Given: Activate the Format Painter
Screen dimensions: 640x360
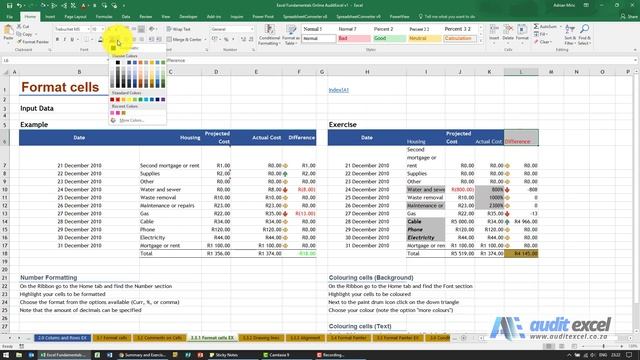Looking at the screenshot, I should click(33, 42).
